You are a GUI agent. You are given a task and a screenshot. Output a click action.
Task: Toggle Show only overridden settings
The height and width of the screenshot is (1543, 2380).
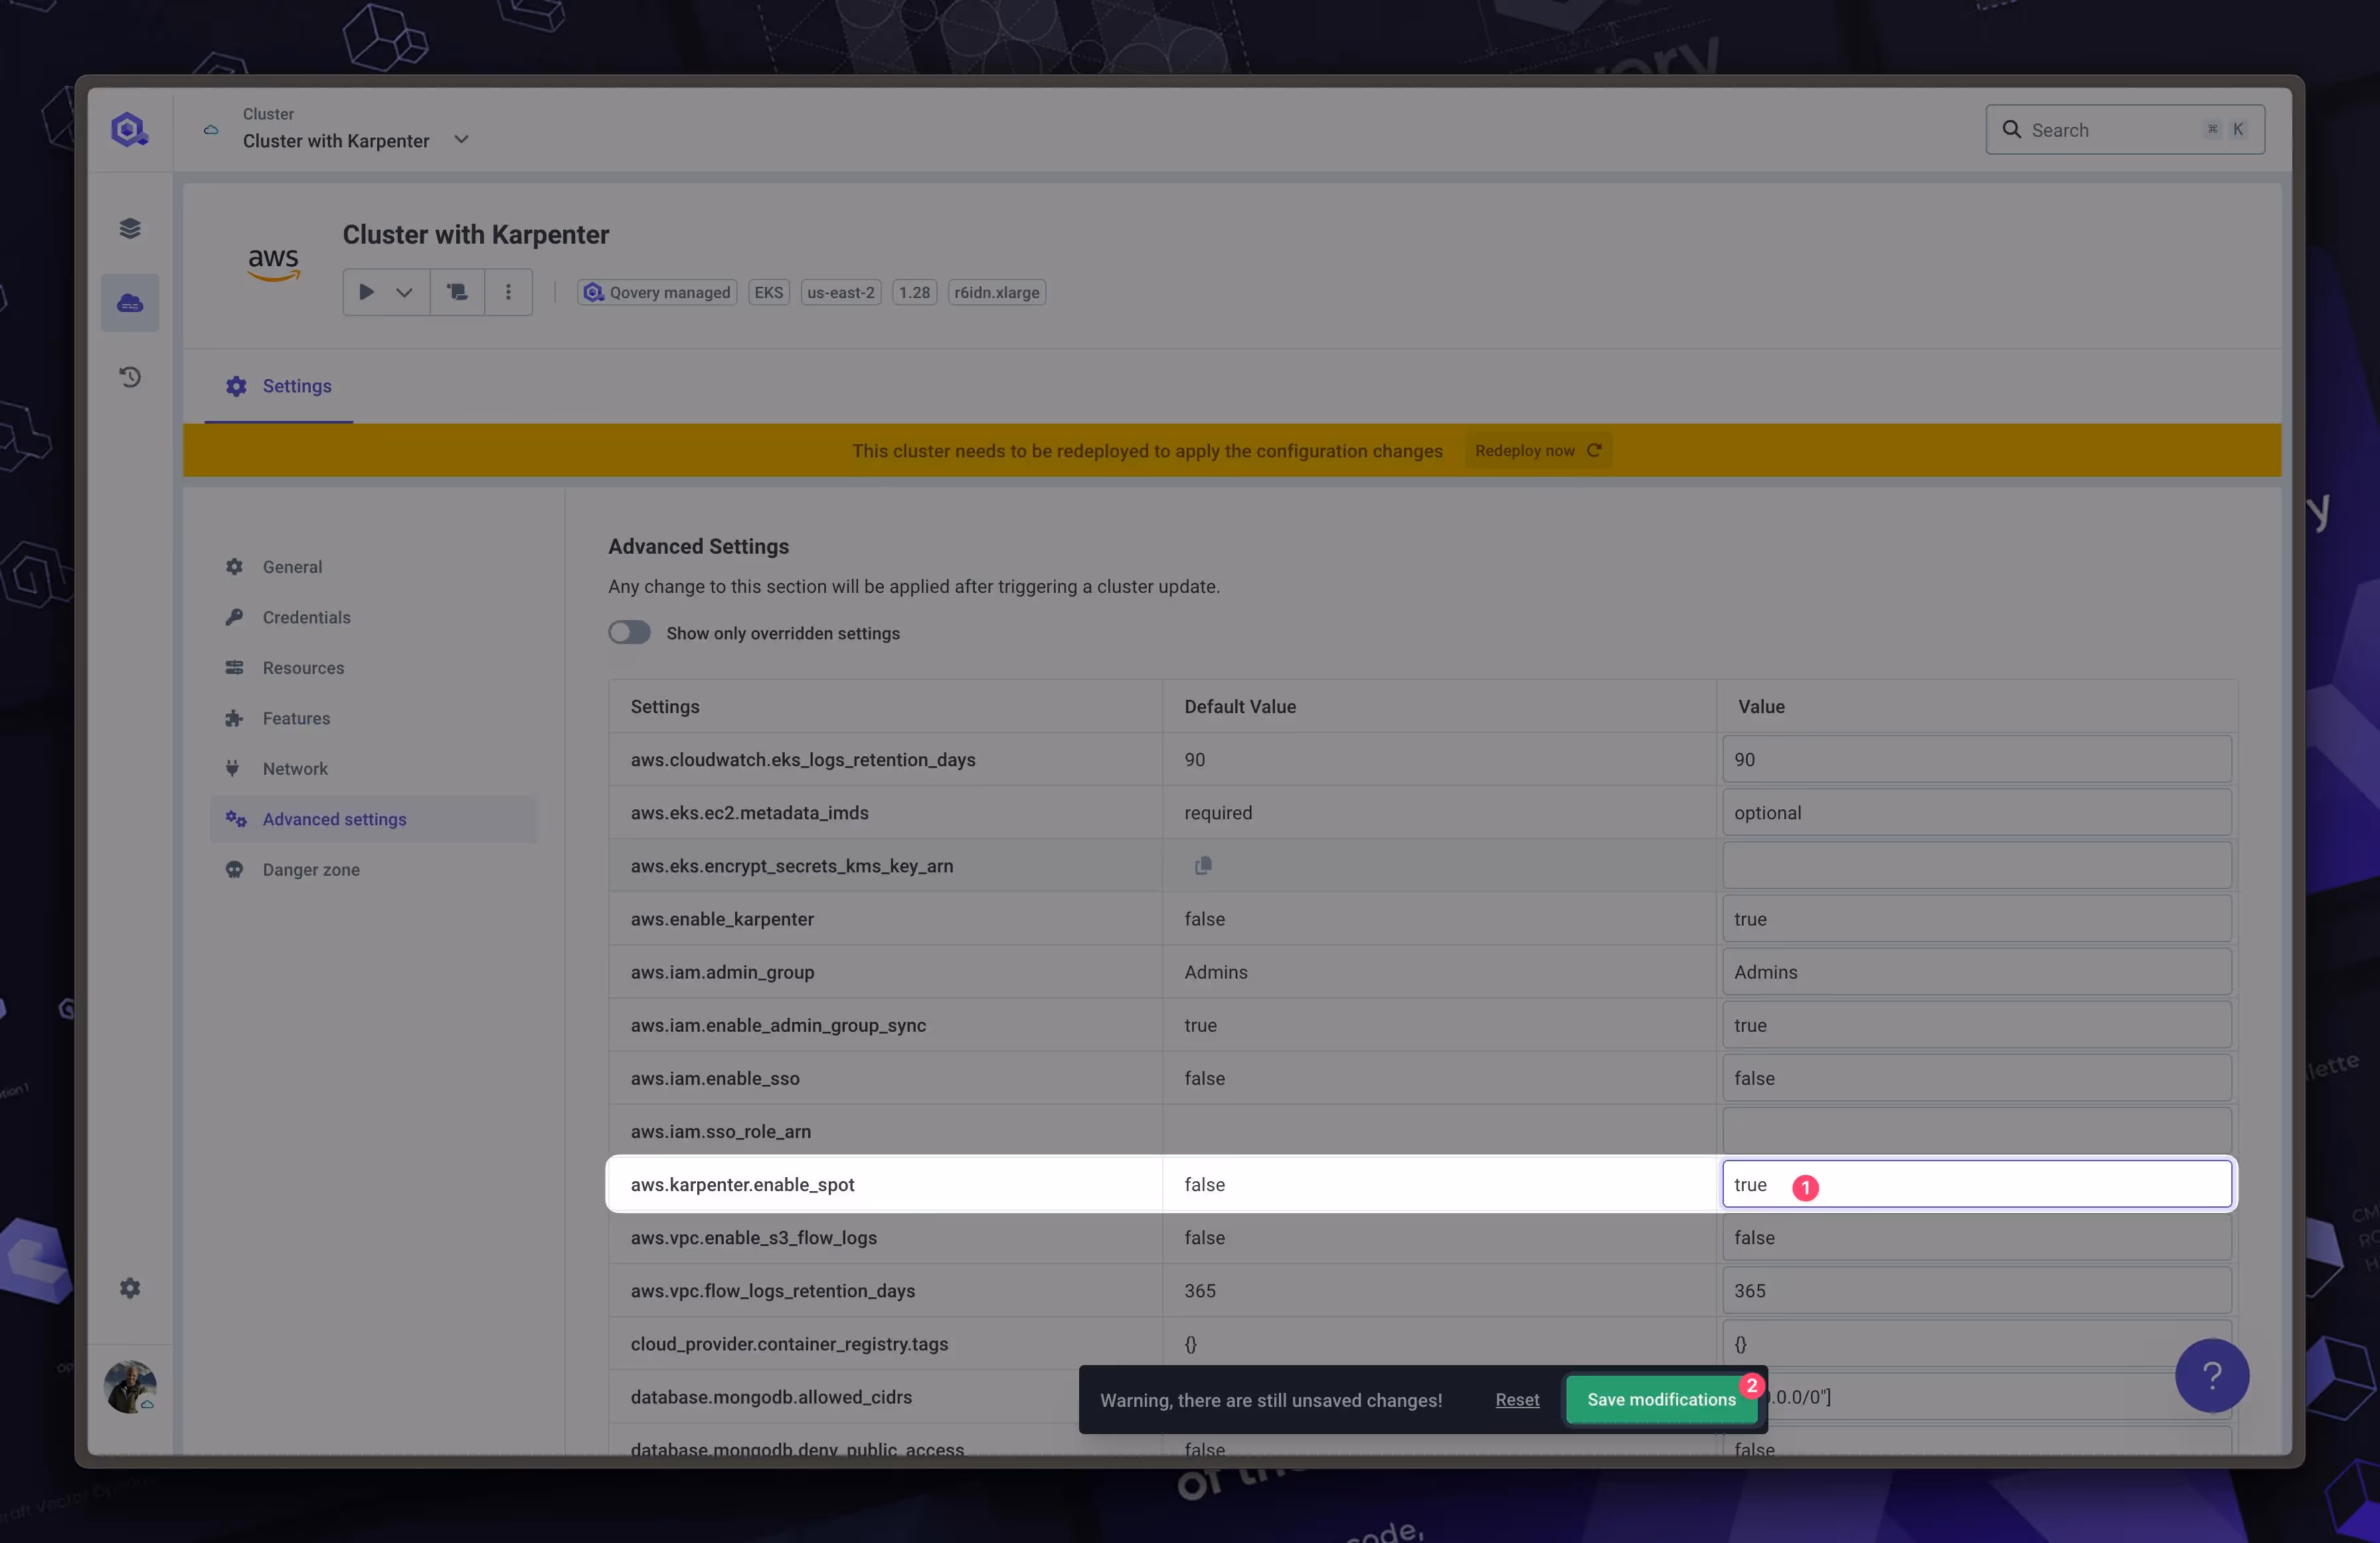tap(629, 632)
